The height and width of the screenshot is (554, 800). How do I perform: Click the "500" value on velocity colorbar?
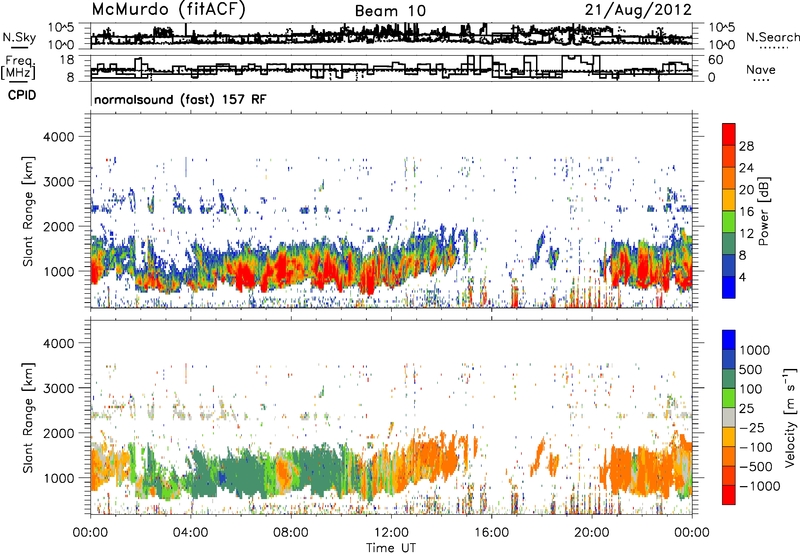[x=753, y=369]
